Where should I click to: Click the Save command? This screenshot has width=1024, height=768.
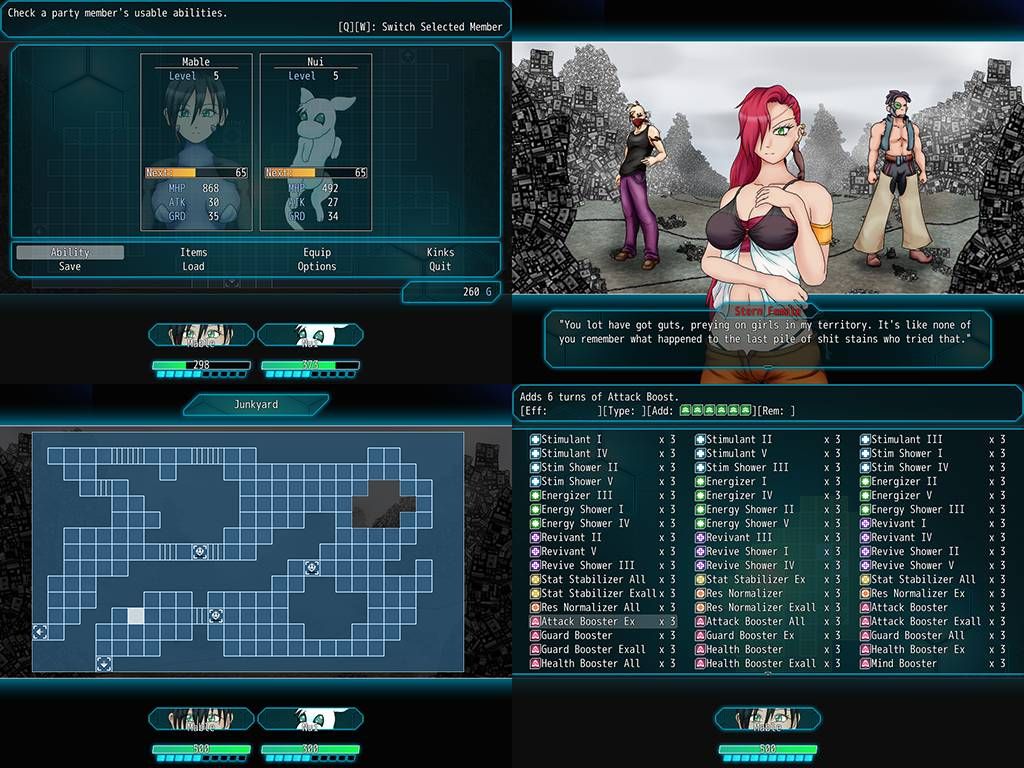click(70, 266)
